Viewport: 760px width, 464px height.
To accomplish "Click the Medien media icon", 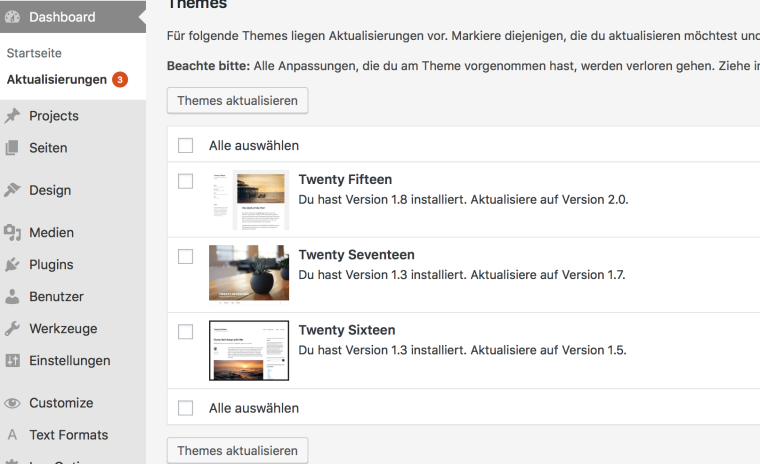I will (13, 233).
